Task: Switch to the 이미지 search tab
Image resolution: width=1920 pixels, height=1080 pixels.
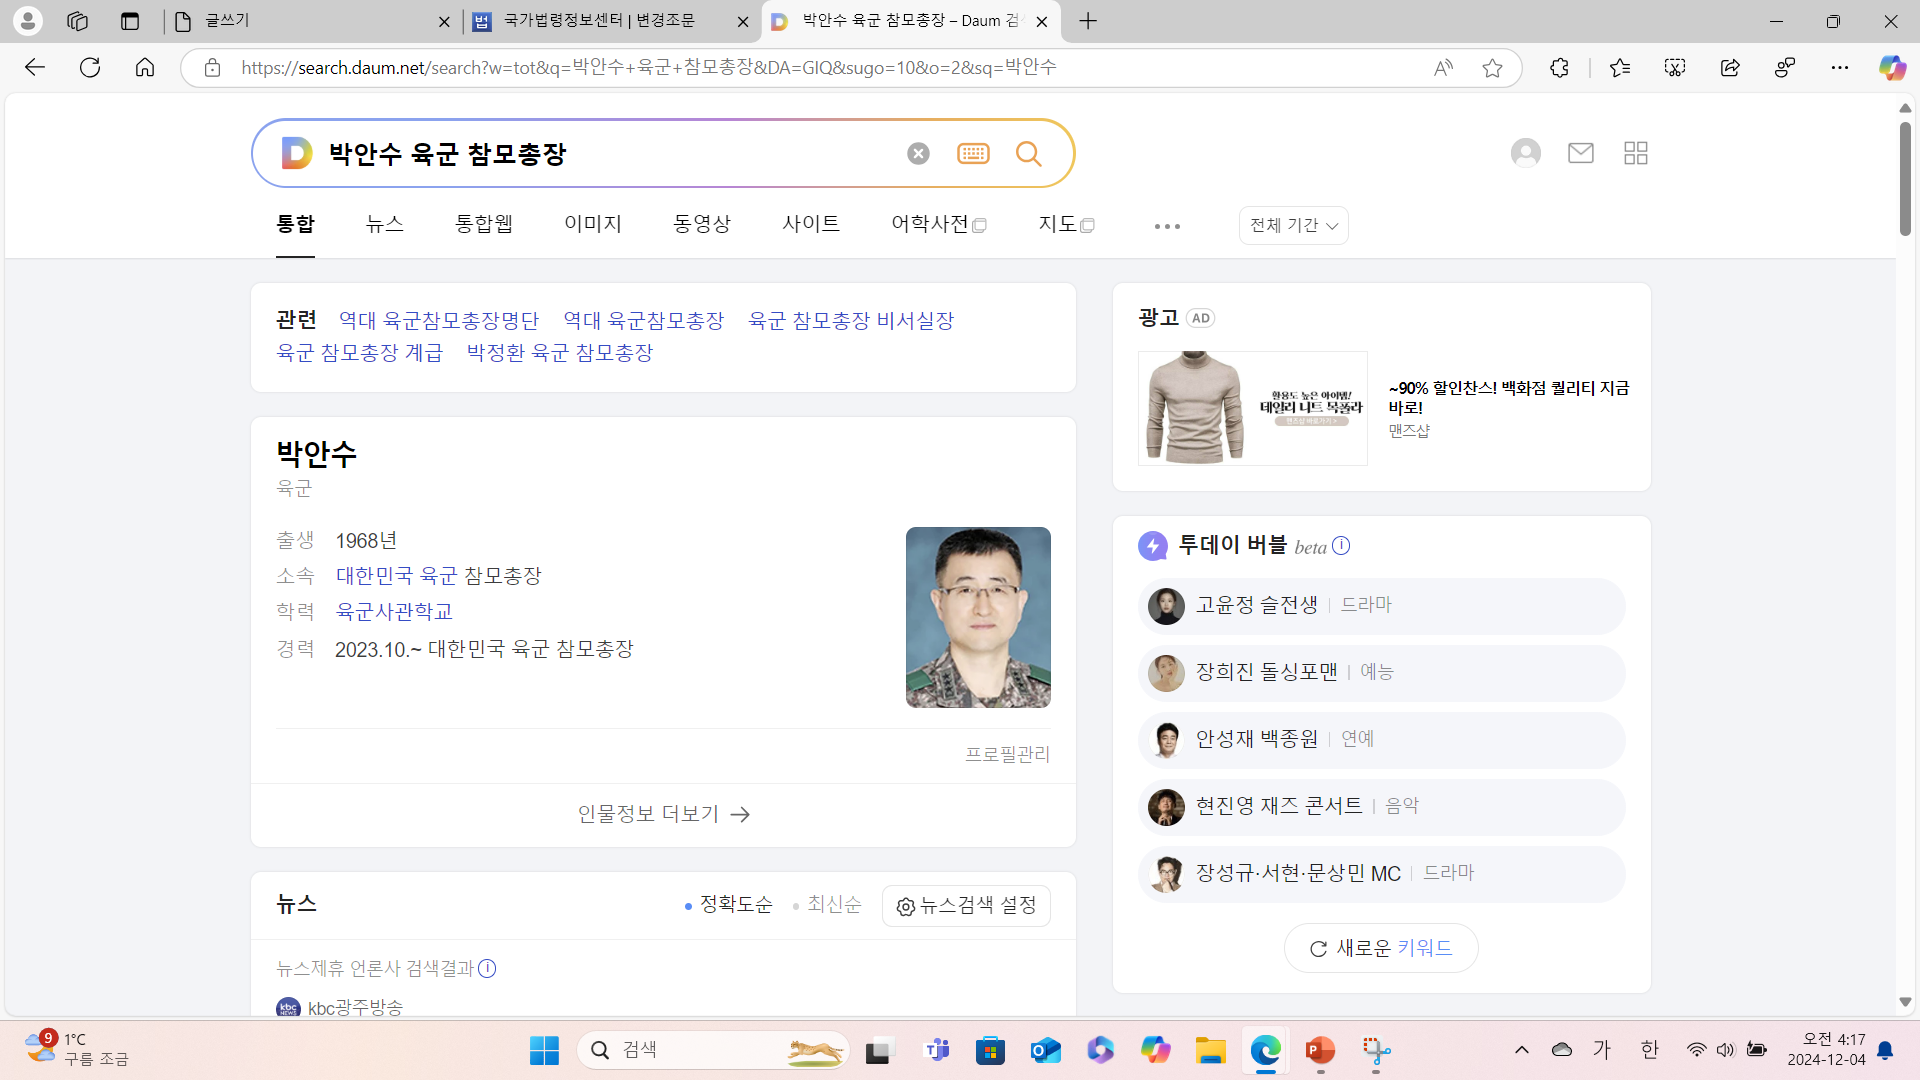Action: tap(592, 224)
